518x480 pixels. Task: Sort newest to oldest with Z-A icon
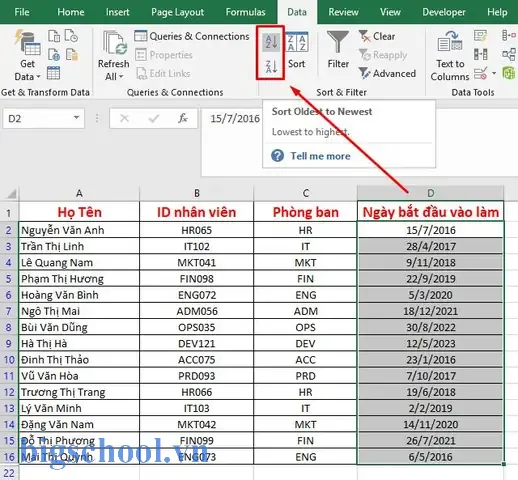pyautogui.click(x=271, y=67)
